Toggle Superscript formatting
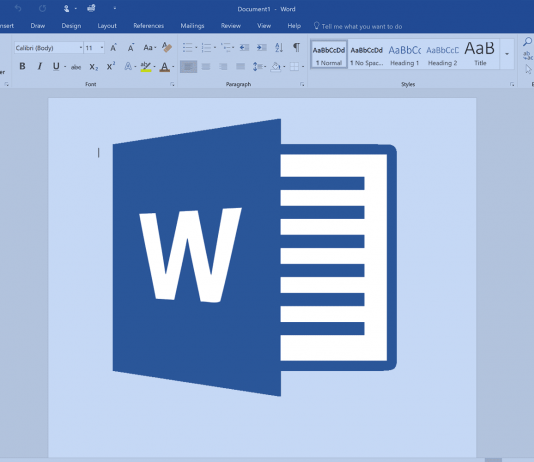The image size is (534, 462). (x=111, y=66)
